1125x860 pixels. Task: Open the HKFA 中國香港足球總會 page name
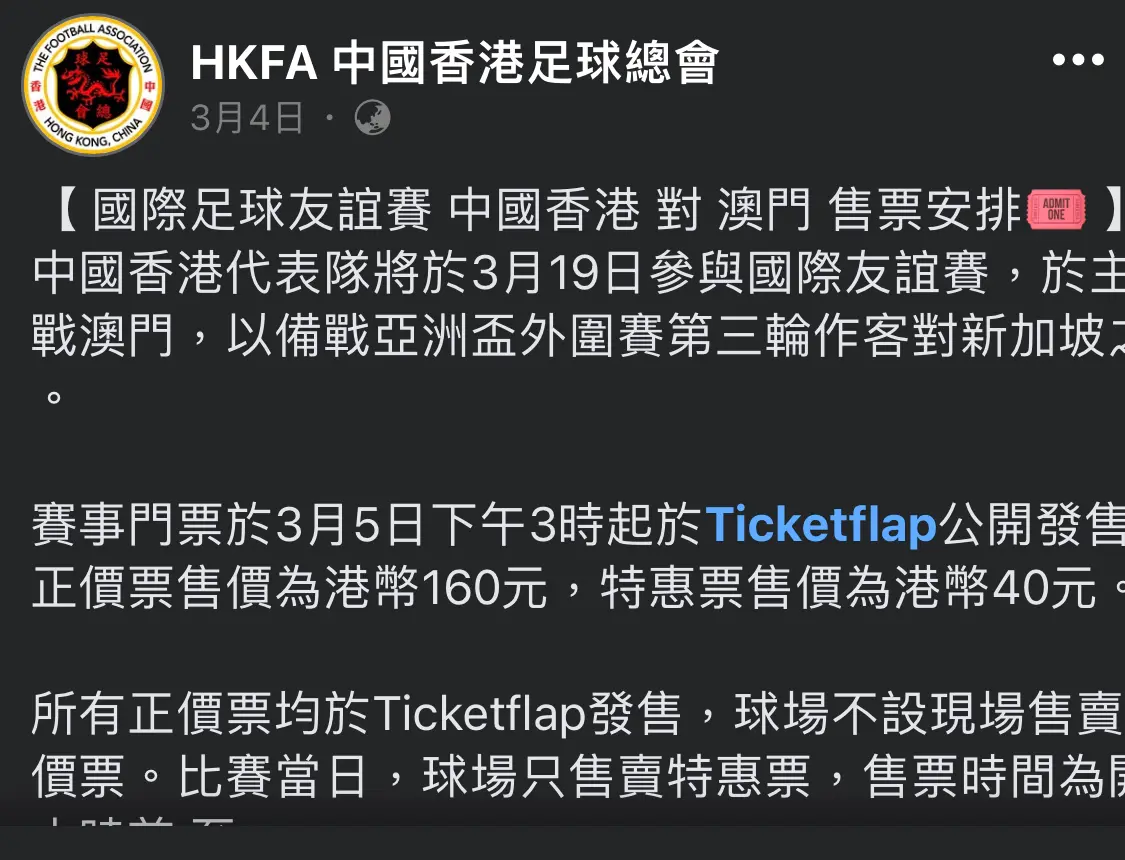click(x=455, y=62)
